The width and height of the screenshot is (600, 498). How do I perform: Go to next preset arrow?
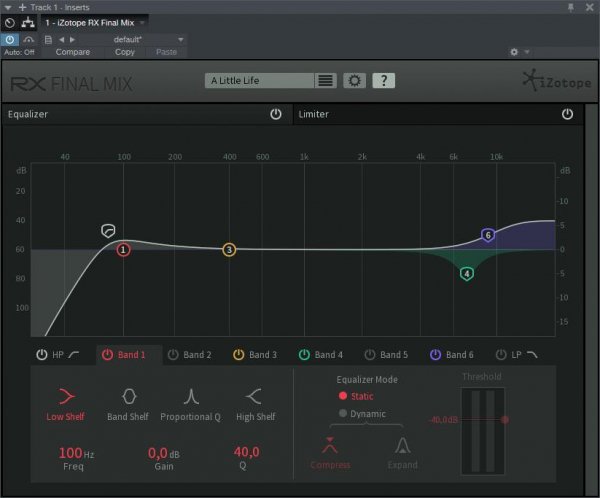(x=72, y=39)
